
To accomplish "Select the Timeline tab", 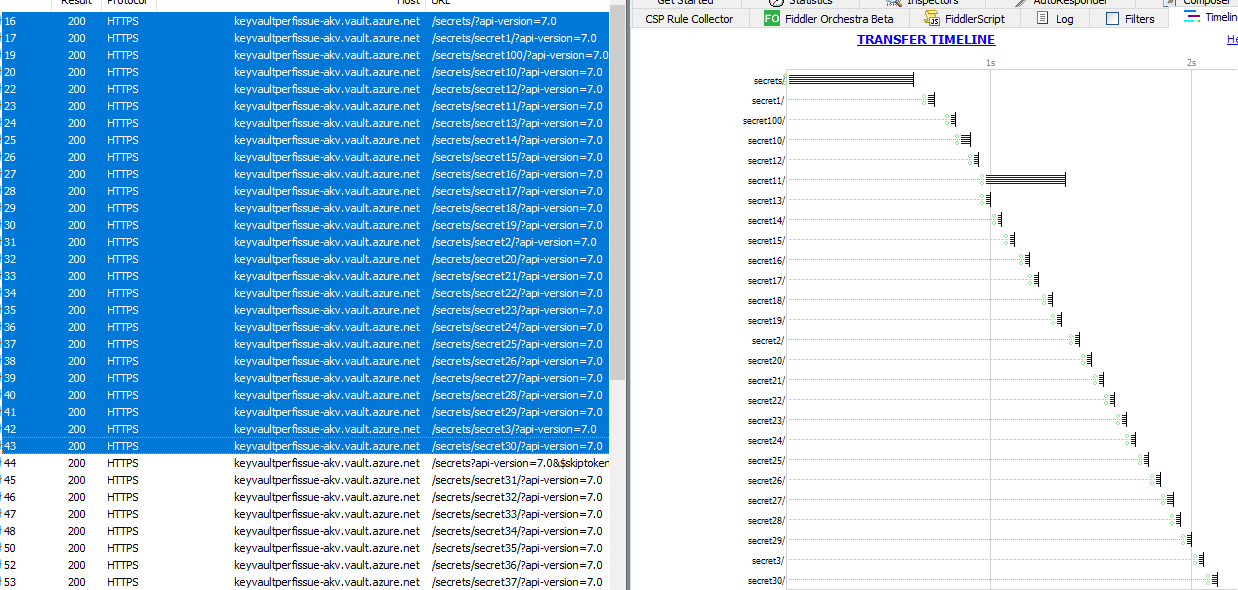I will [x=1210, y=19].
